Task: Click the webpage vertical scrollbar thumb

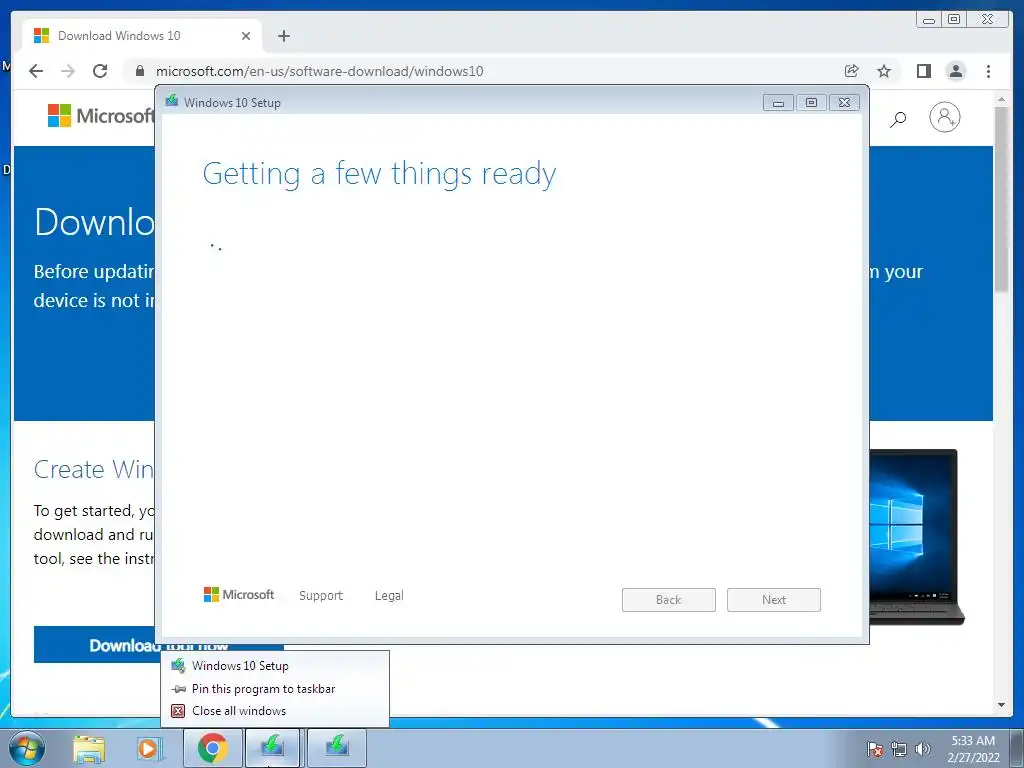Action: [x=1001, y=199]
